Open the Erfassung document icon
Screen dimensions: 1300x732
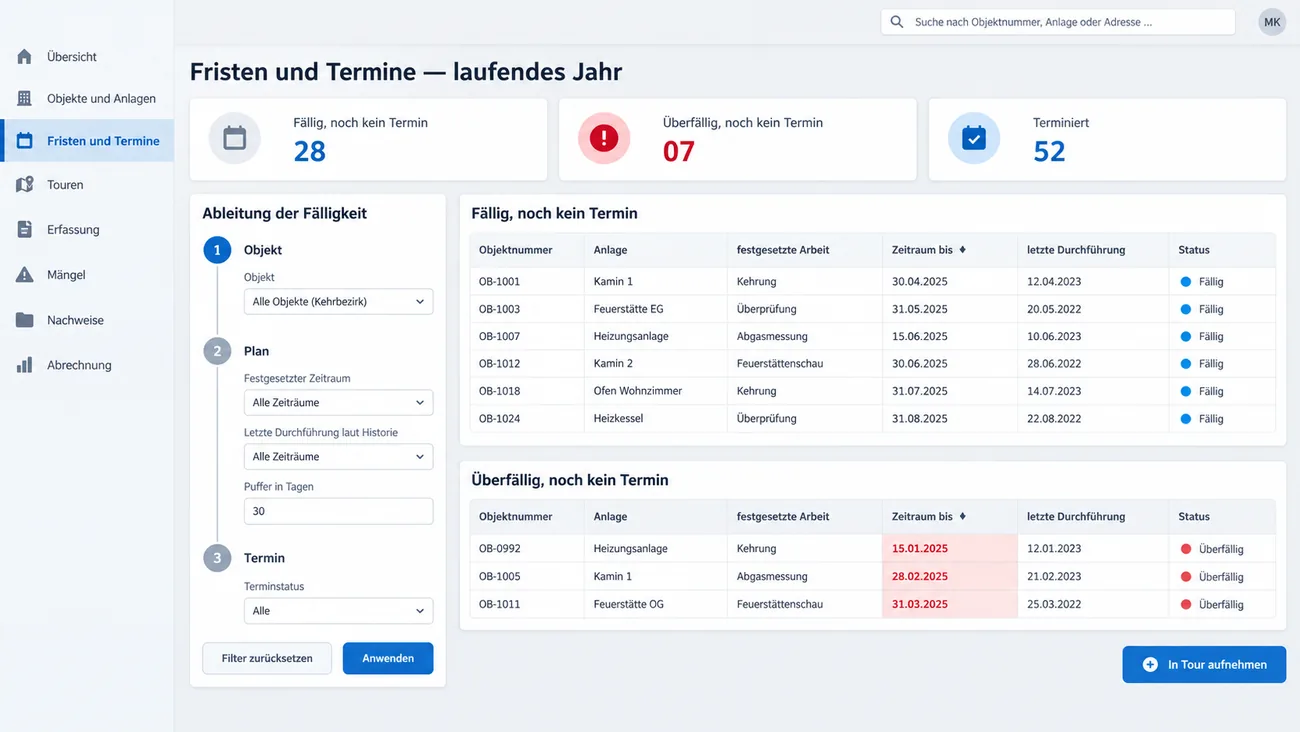25,230
